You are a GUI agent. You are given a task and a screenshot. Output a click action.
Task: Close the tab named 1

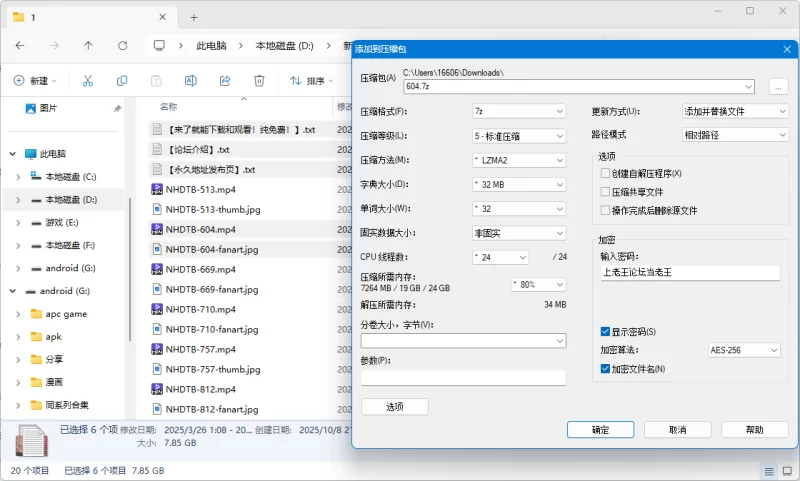click(162, 17)
